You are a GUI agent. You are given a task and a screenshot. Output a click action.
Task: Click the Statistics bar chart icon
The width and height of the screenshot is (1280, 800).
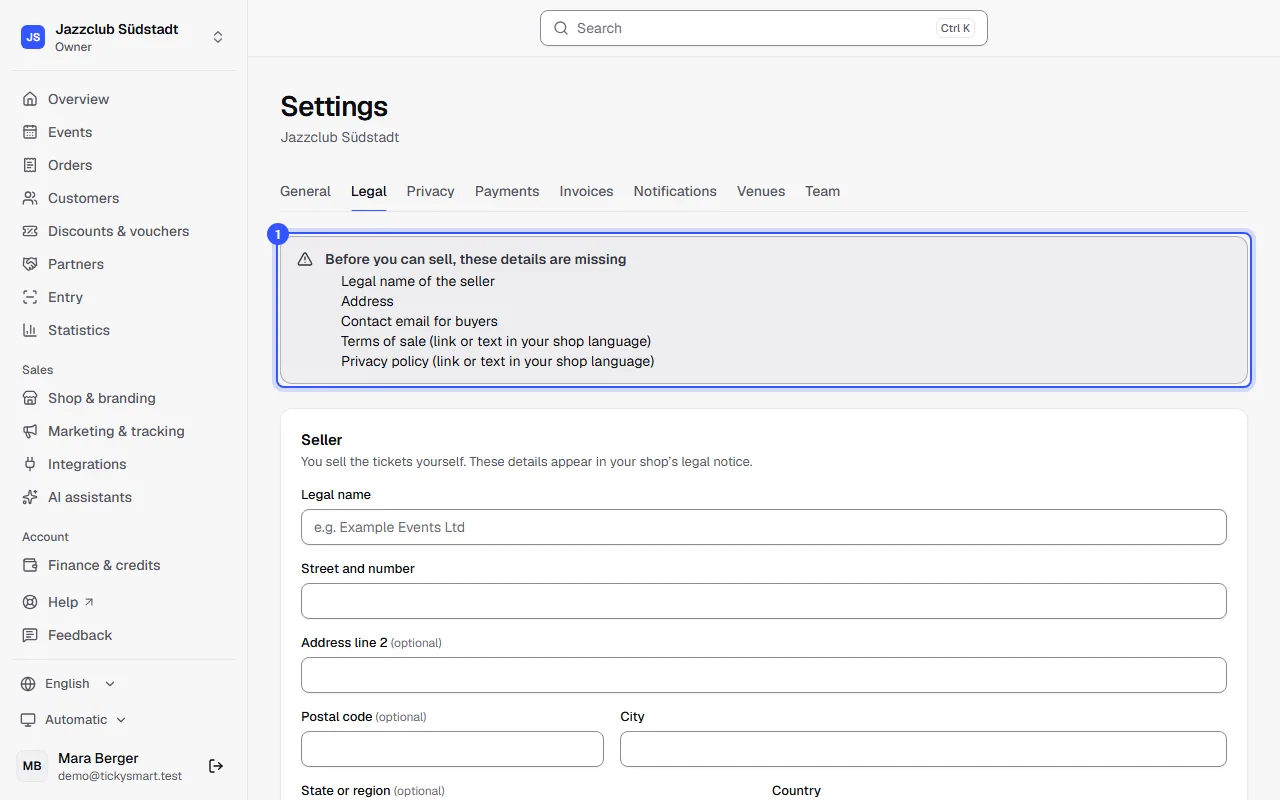(x=30, y=330)
